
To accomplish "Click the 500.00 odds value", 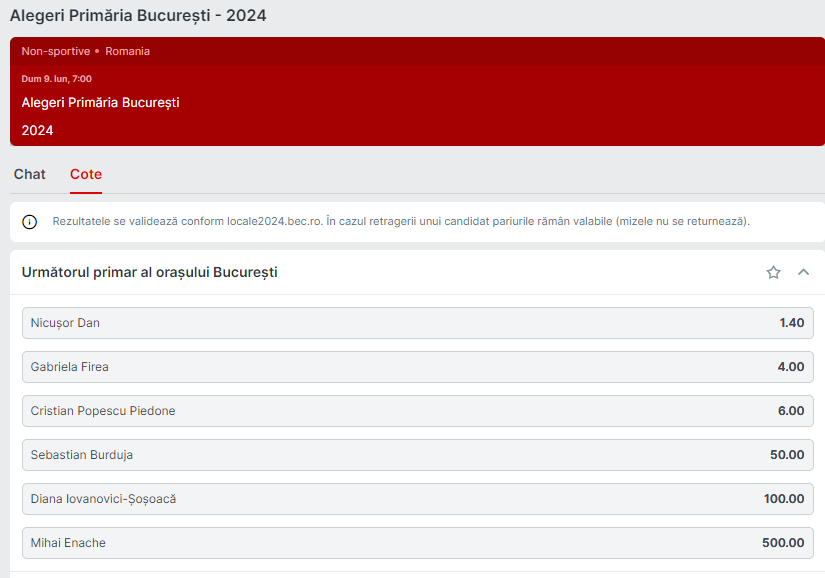I will [x=783, y=543].
